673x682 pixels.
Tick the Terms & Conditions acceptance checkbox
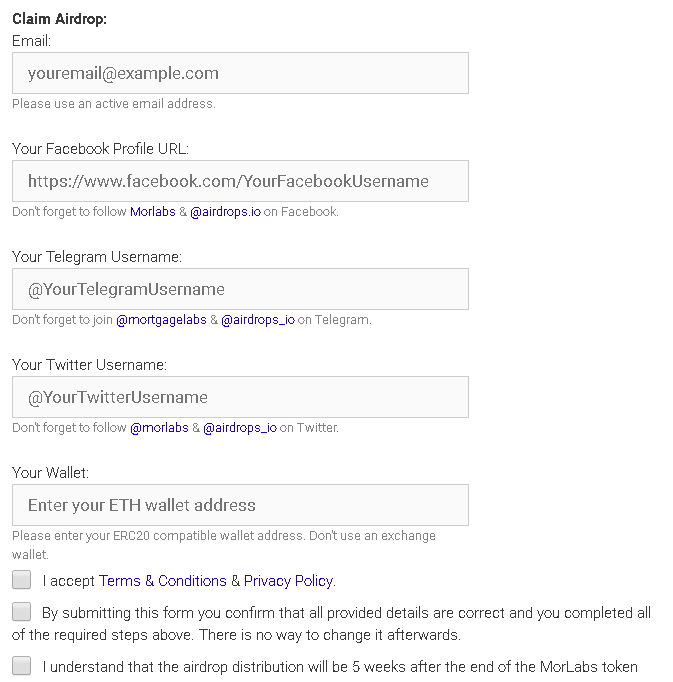[22, 580]
